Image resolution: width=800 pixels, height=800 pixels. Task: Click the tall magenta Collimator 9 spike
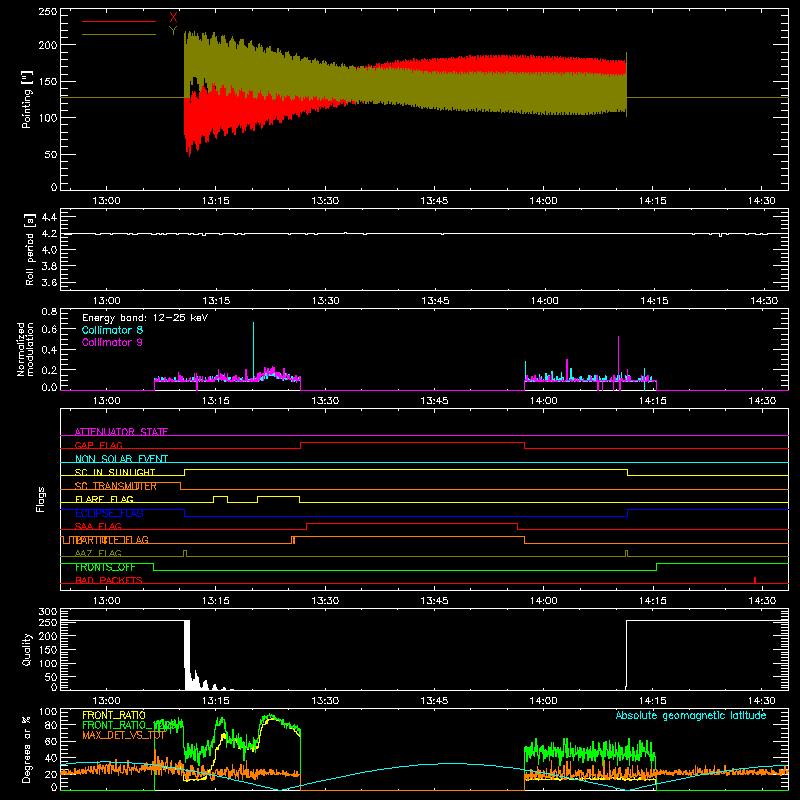click(x=618, y=357)
